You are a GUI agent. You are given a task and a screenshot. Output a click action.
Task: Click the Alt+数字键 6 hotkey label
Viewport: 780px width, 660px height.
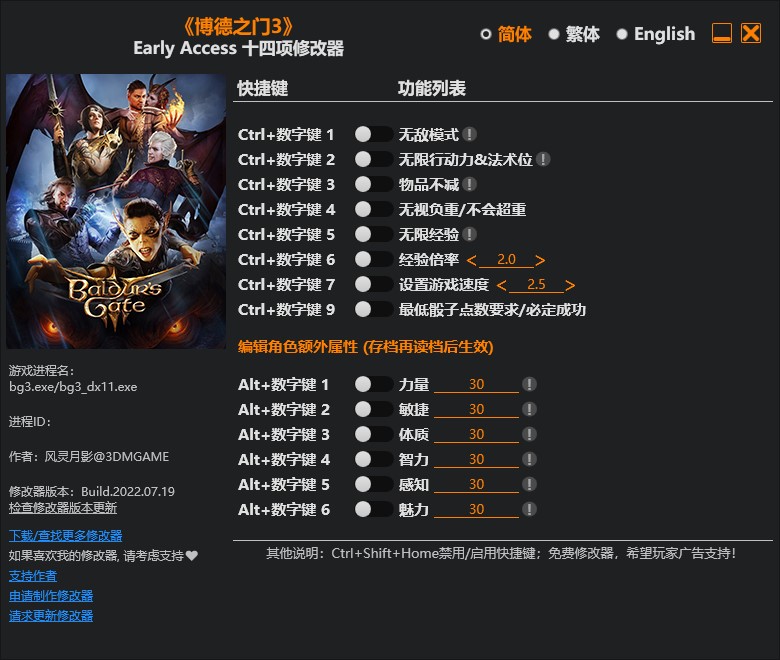click(284, 509)
